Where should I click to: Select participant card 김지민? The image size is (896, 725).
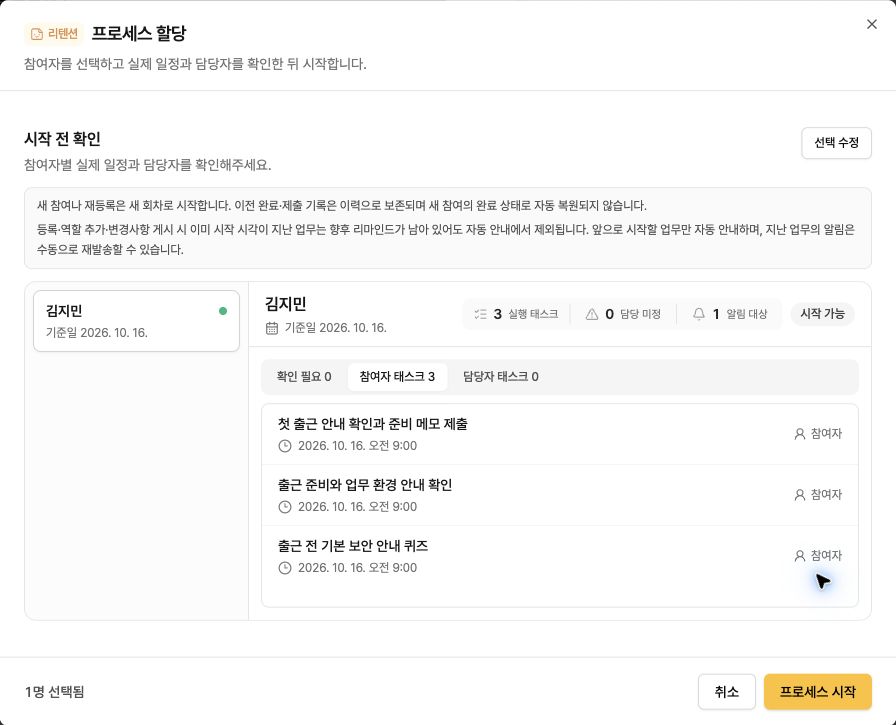click(137, 321)
